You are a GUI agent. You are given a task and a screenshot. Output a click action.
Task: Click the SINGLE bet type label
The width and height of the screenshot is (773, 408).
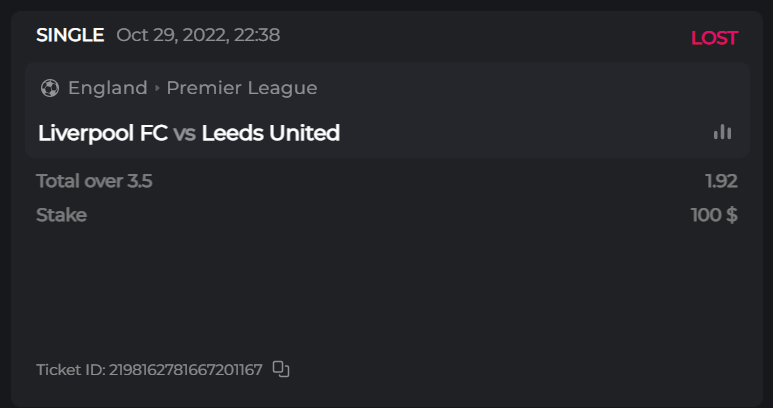click(70, 36)
